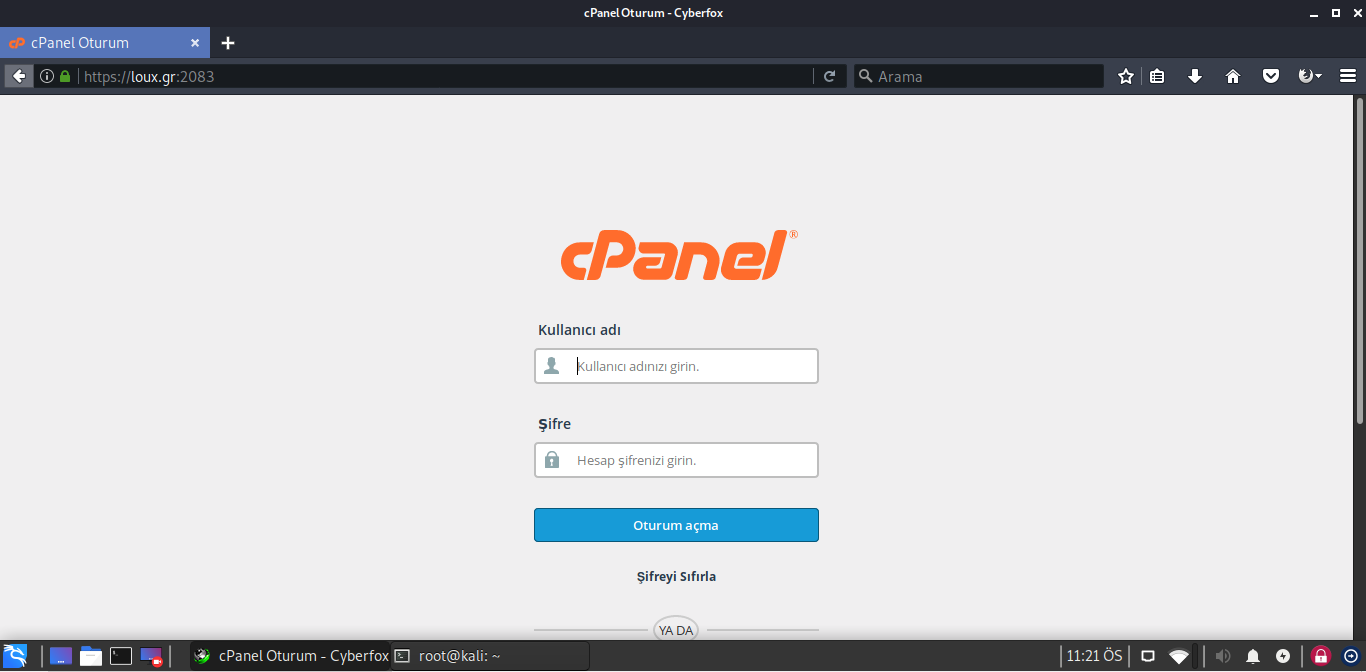The width and height of the screenshot is (1366, 672).
Task: Launch the file manager from panel
Action: point(91,656)
